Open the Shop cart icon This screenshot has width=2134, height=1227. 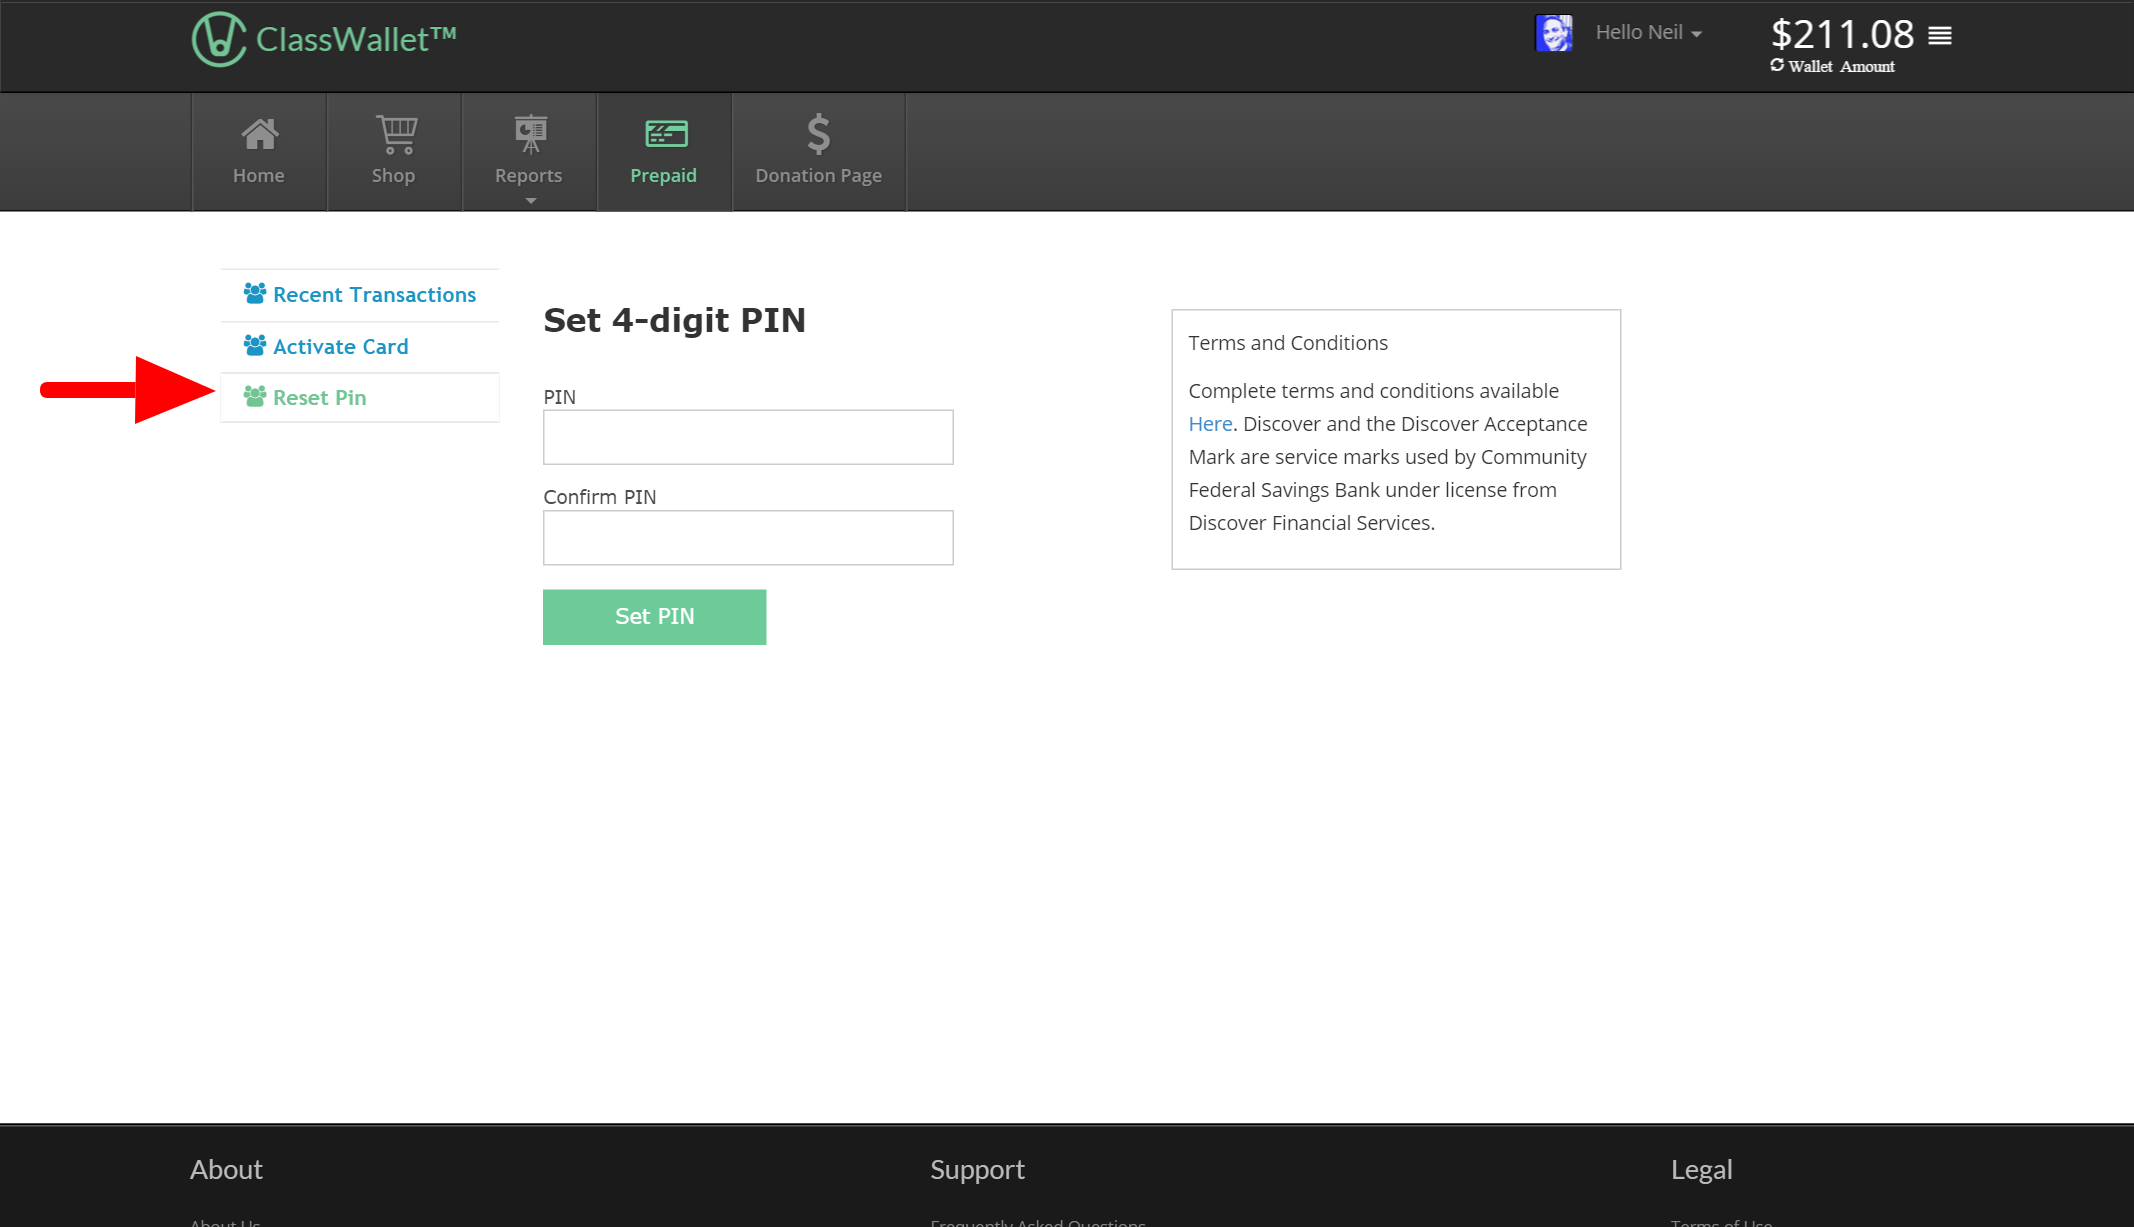(x=396, y=134)
